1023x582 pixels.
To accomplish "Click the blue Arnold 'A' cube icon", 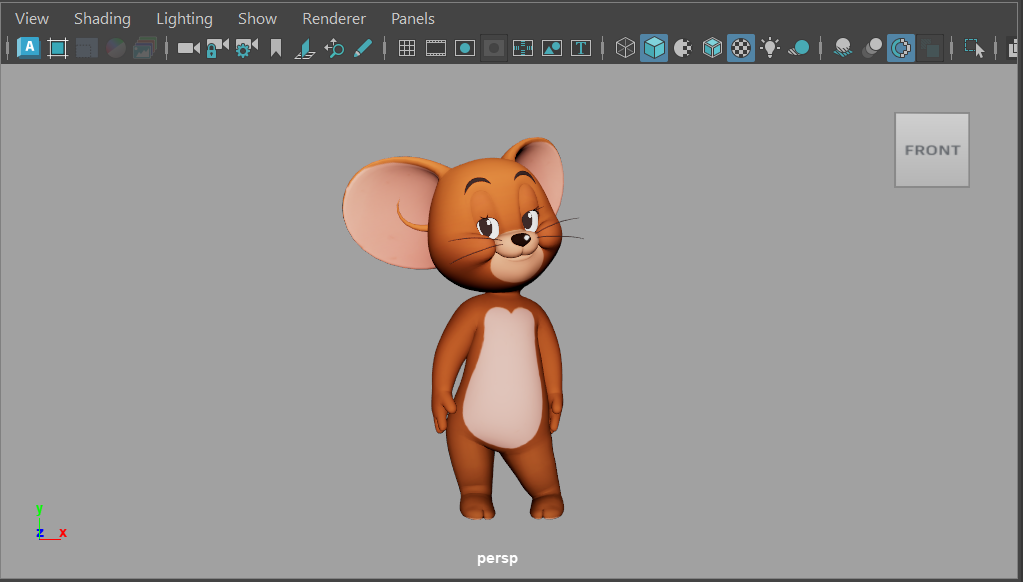I will tap(29, 48).
